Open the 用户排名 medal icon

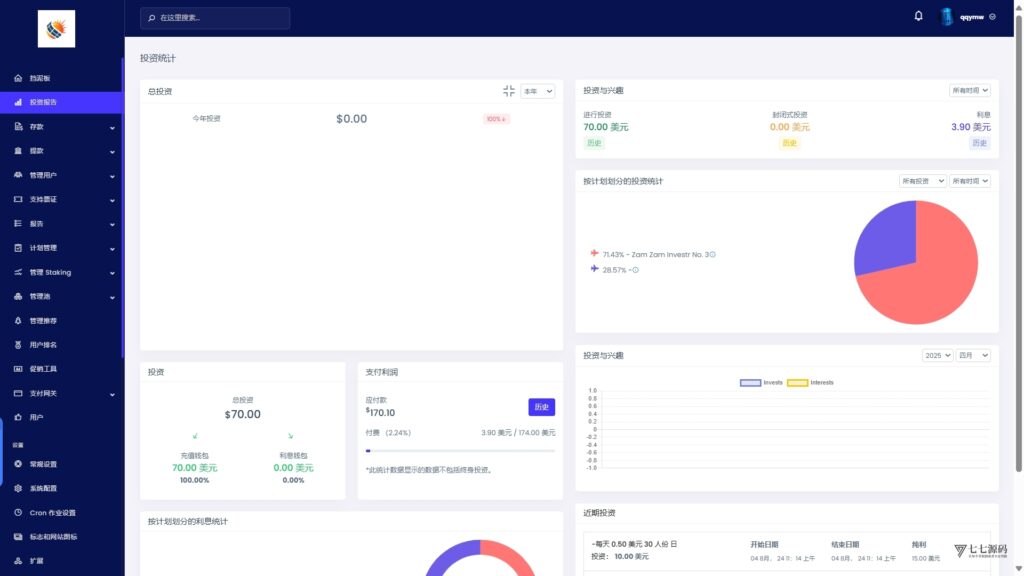[18, 345]
